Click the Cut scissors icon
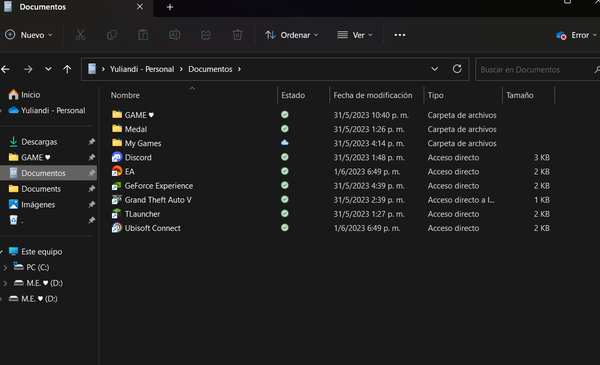 [x=80, y=35]
